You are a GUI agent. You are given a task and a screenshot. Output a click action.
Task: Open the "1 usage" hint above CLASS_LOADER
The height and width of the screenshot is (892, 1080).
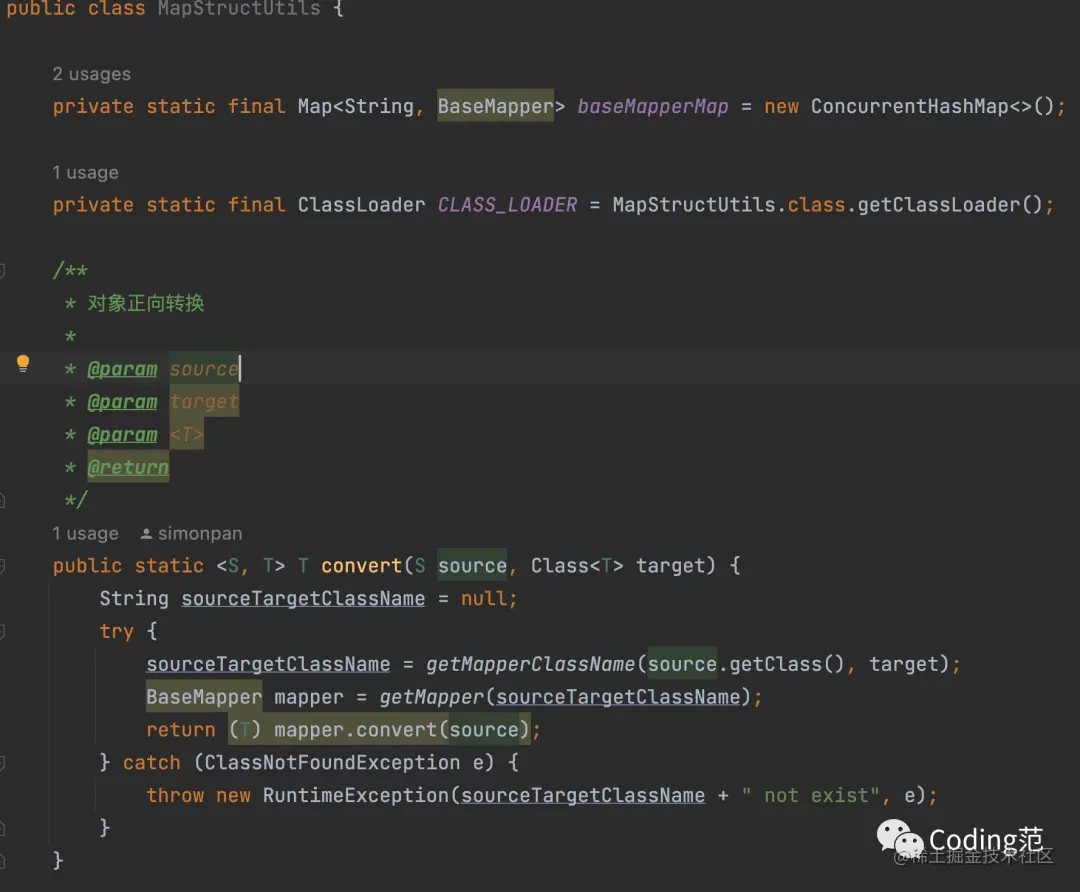(85, 172)
